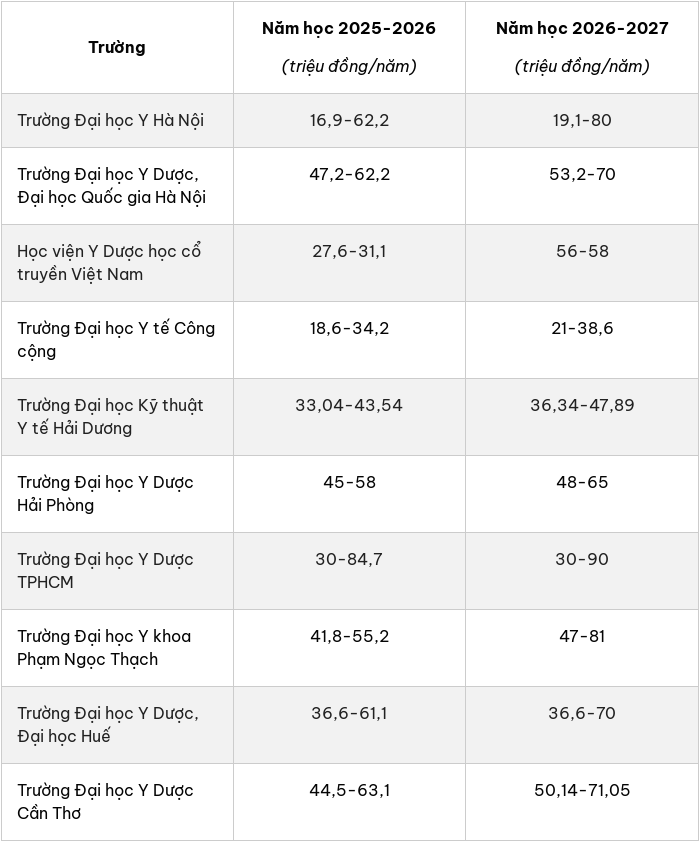The width and height of the screenshot is (700, 842).
Task: Click the 56-58 tuition value
Action: [582, 251]
